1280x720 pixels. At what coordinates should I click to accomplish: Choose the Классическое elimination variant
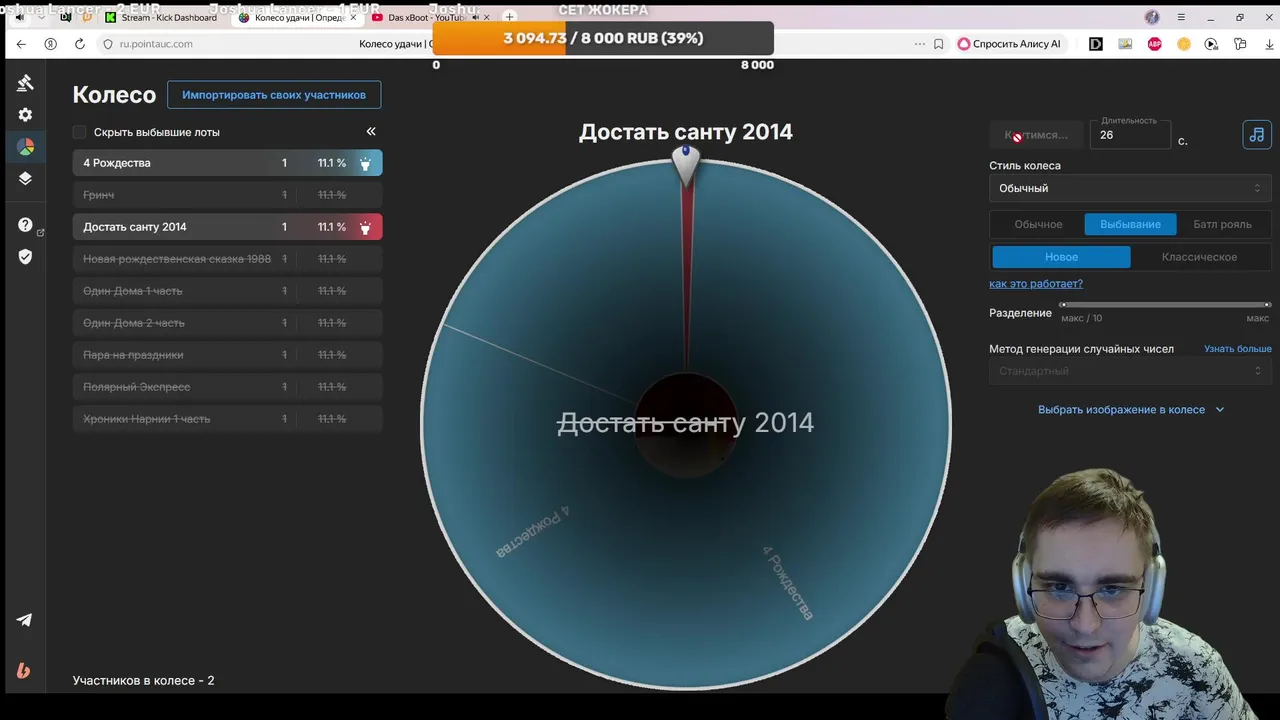(x=1199, y=257)
